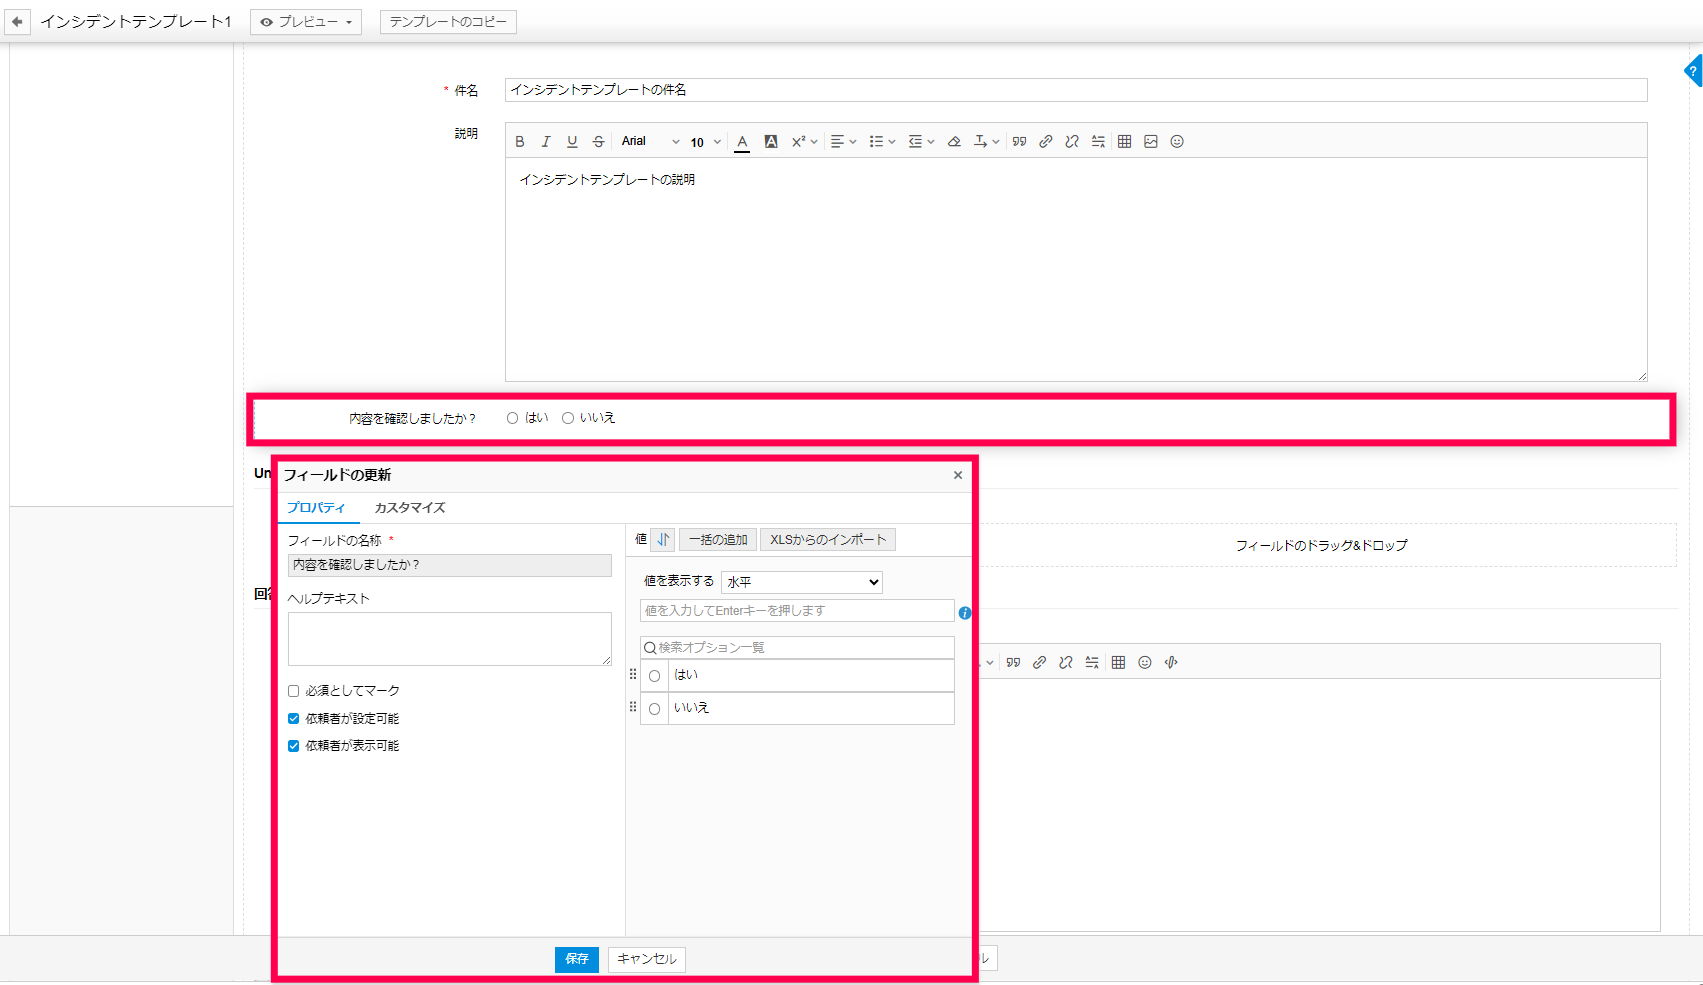1703x985 pixels.
Task: Open the font color picker in the 説明 toolbar
Action: click(742, 142)
